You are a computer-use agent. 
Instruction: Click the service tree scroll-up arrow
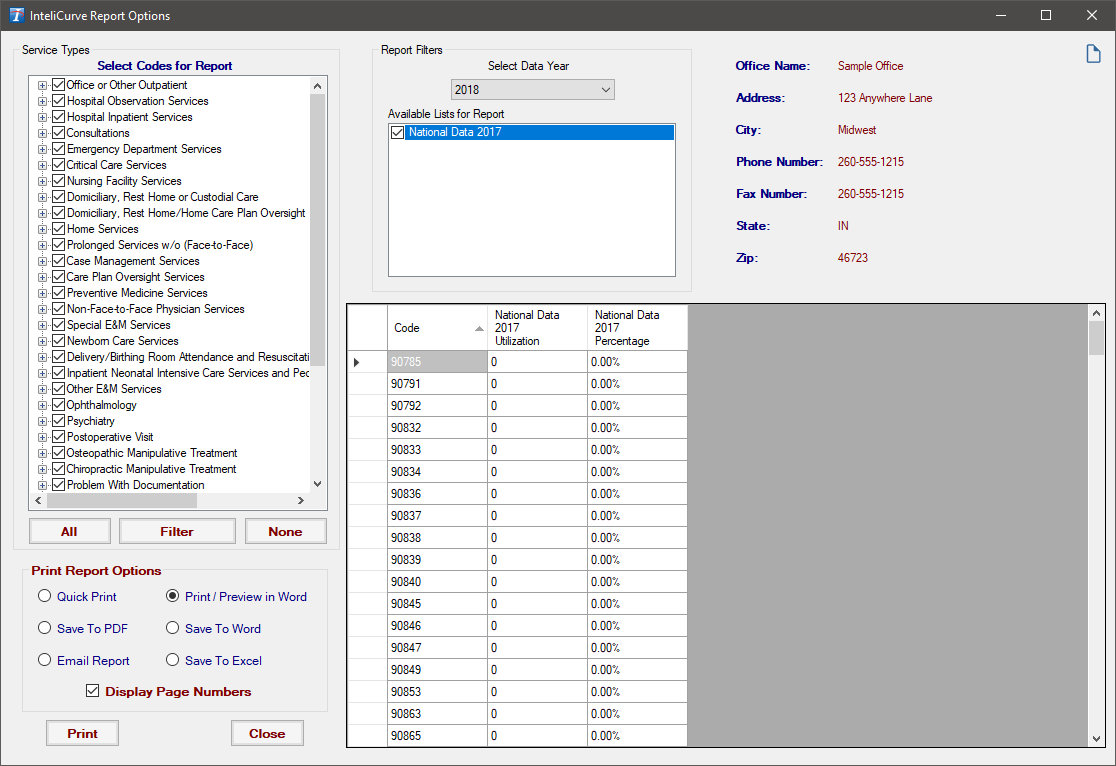(317, 85)
